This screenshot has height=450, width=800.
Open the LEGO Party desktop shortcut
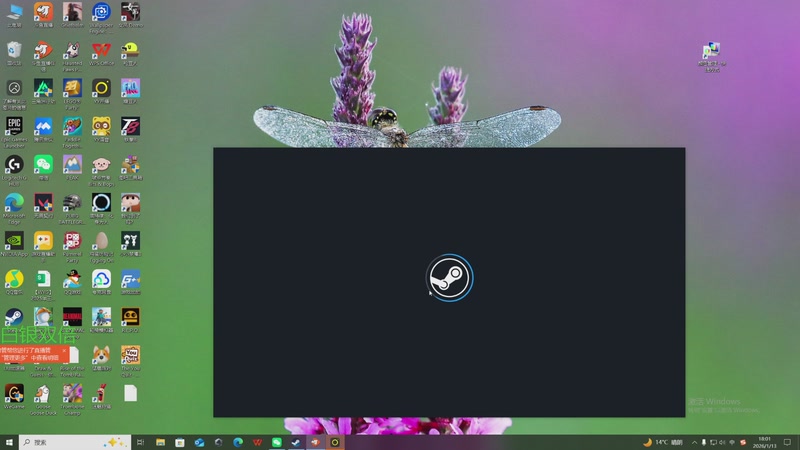pos(72,94)
